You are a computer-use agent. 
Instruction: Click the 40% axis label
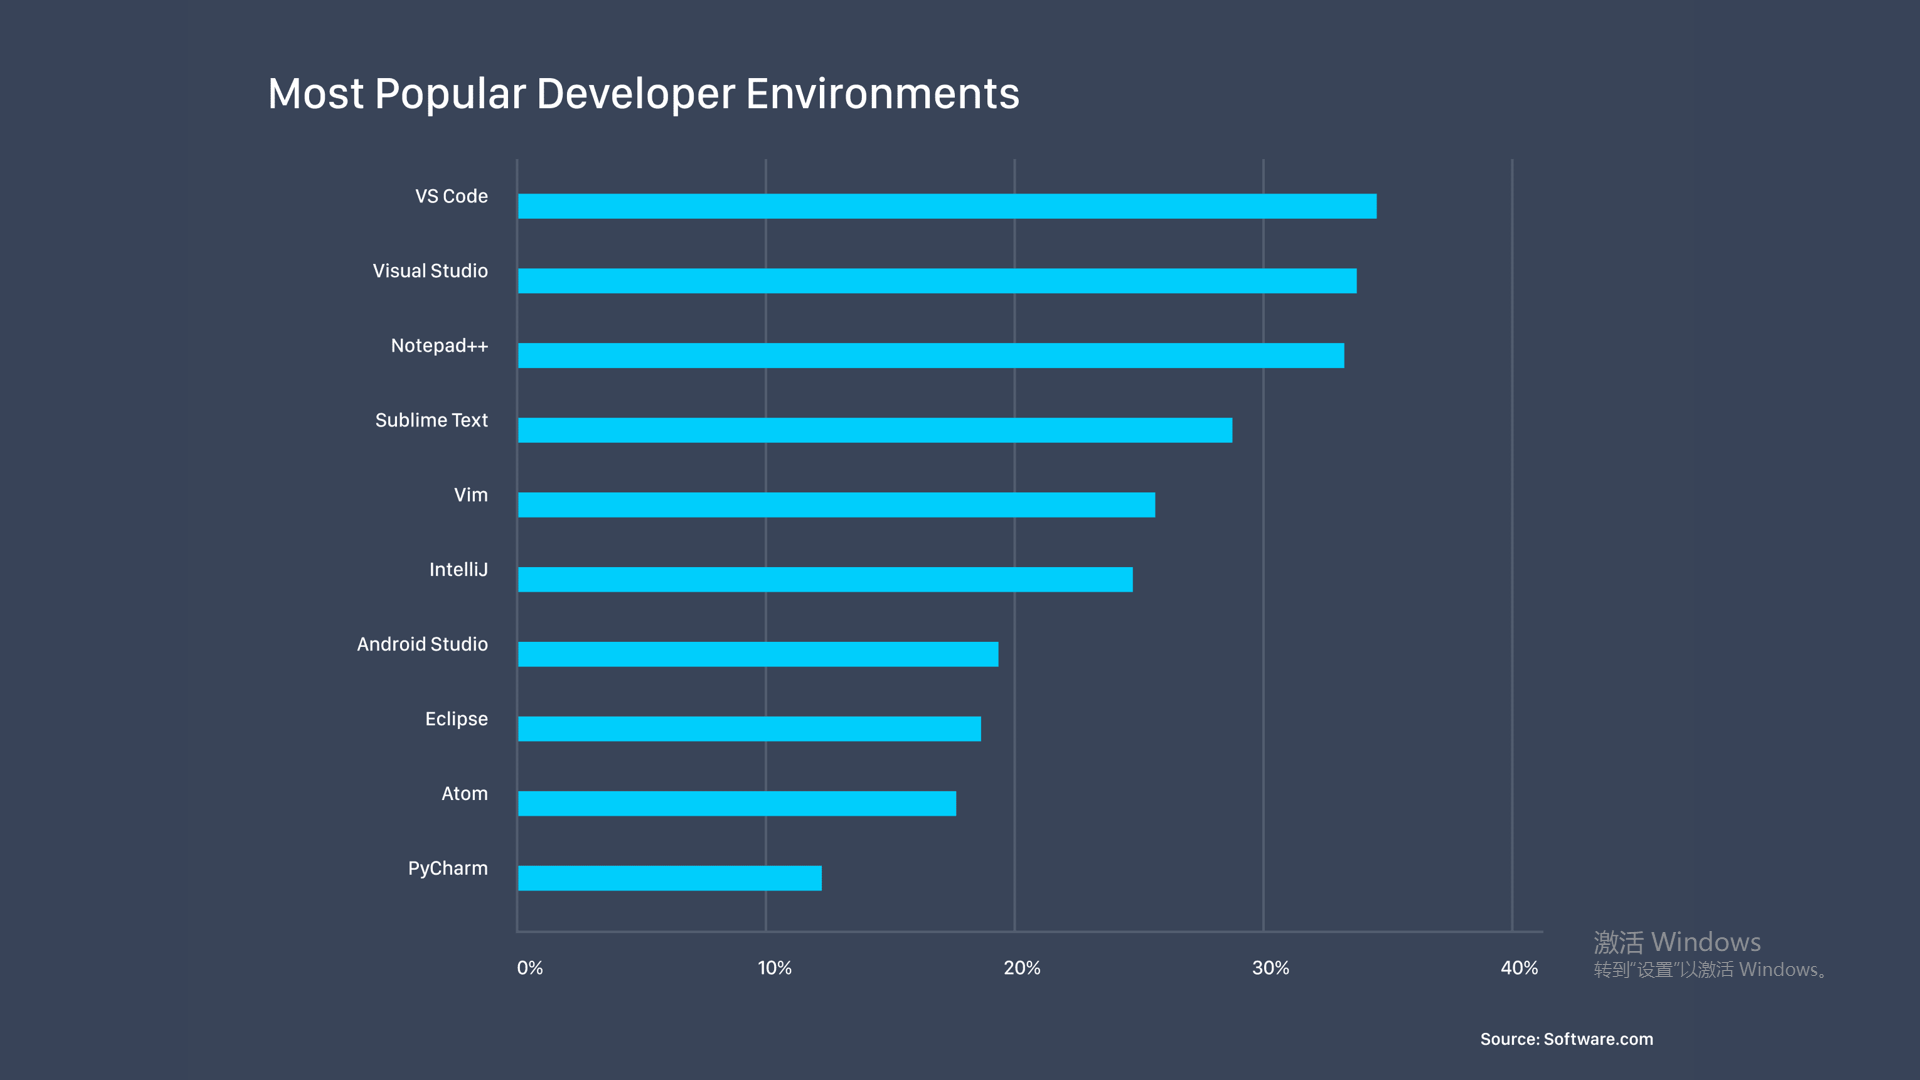tap(1519, 968)
